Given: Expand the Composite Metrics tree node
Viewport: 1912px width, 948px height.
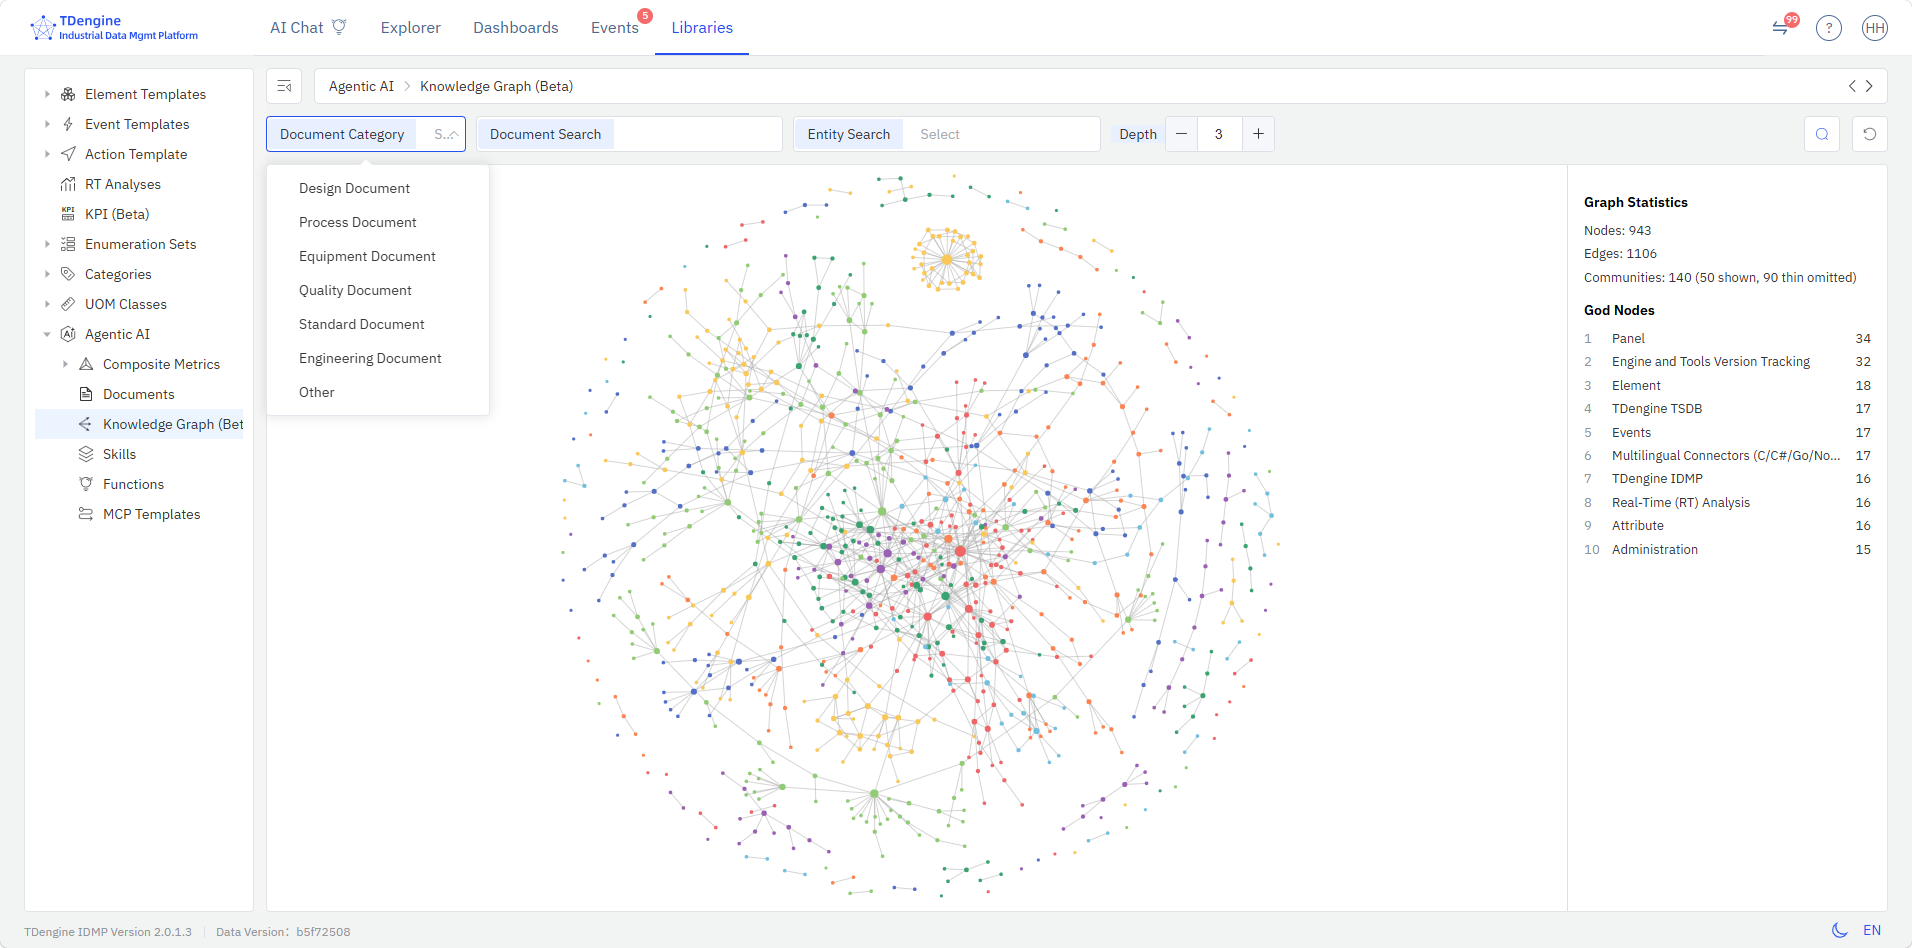Looking at the screenshot, I should [65, 364].
